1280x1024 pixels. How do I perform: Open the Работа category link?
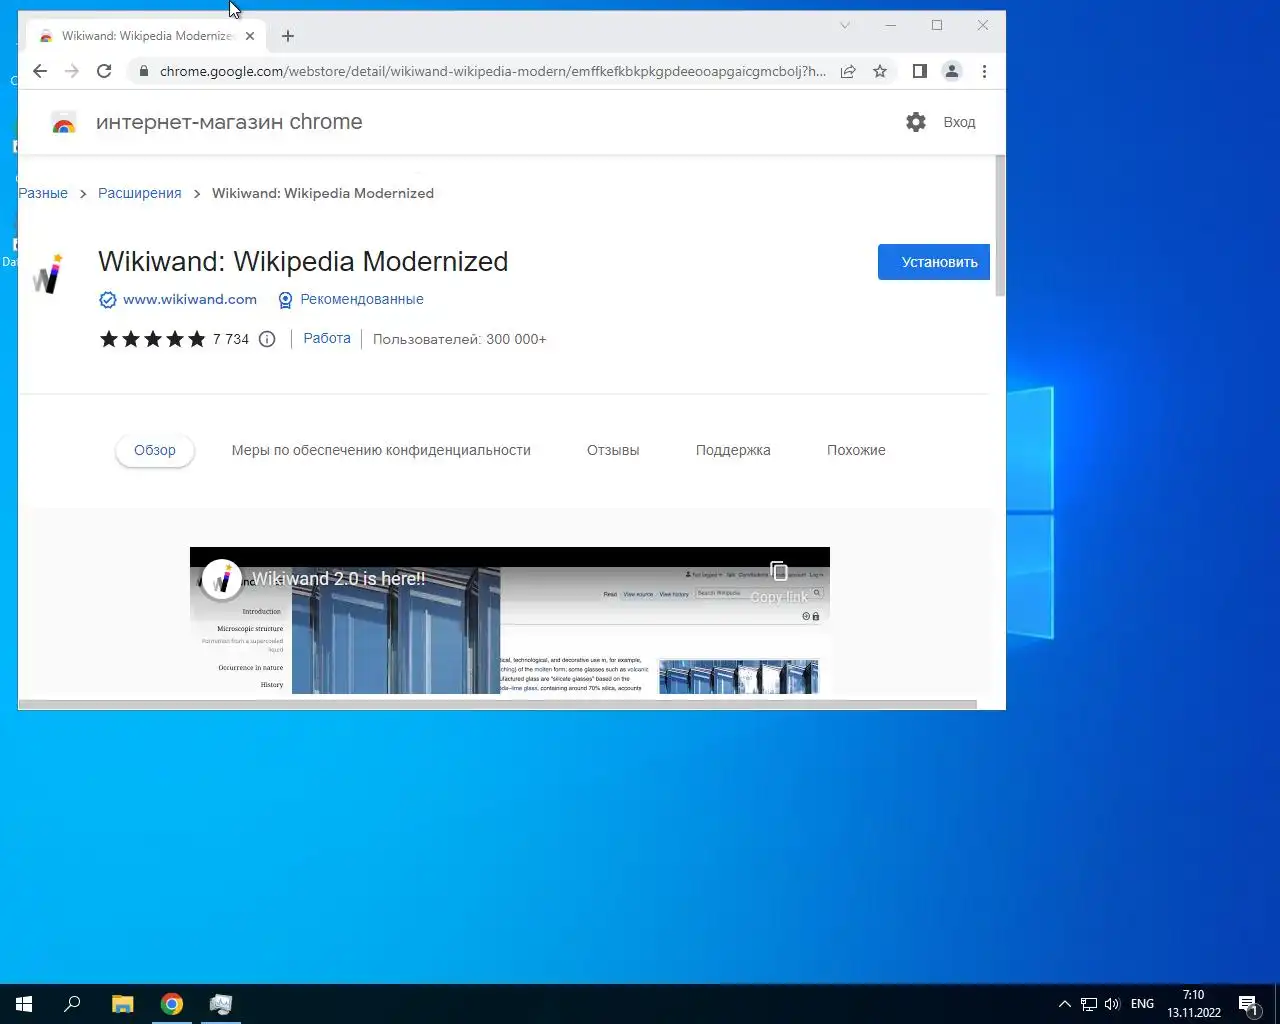[x=327, y=338]
